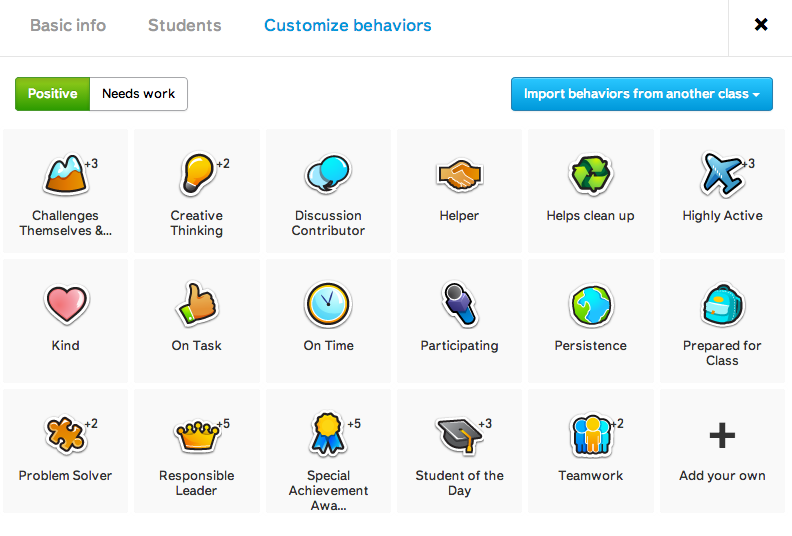Click the Problem Solver puzzle piece icon
The height and width of the screenshot is (536, 792).
[65, 434]
